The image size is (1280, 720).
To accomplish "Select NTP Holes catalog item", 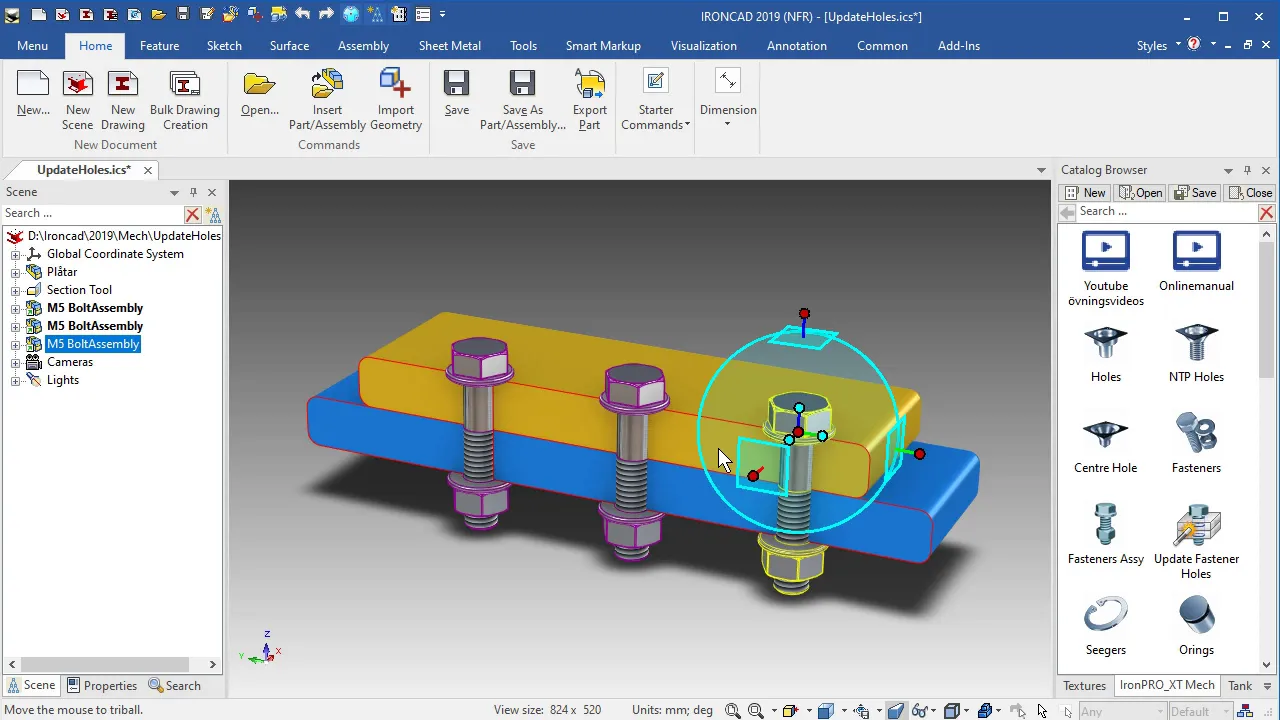I will pyautogui.click(x=1196, y=354).
